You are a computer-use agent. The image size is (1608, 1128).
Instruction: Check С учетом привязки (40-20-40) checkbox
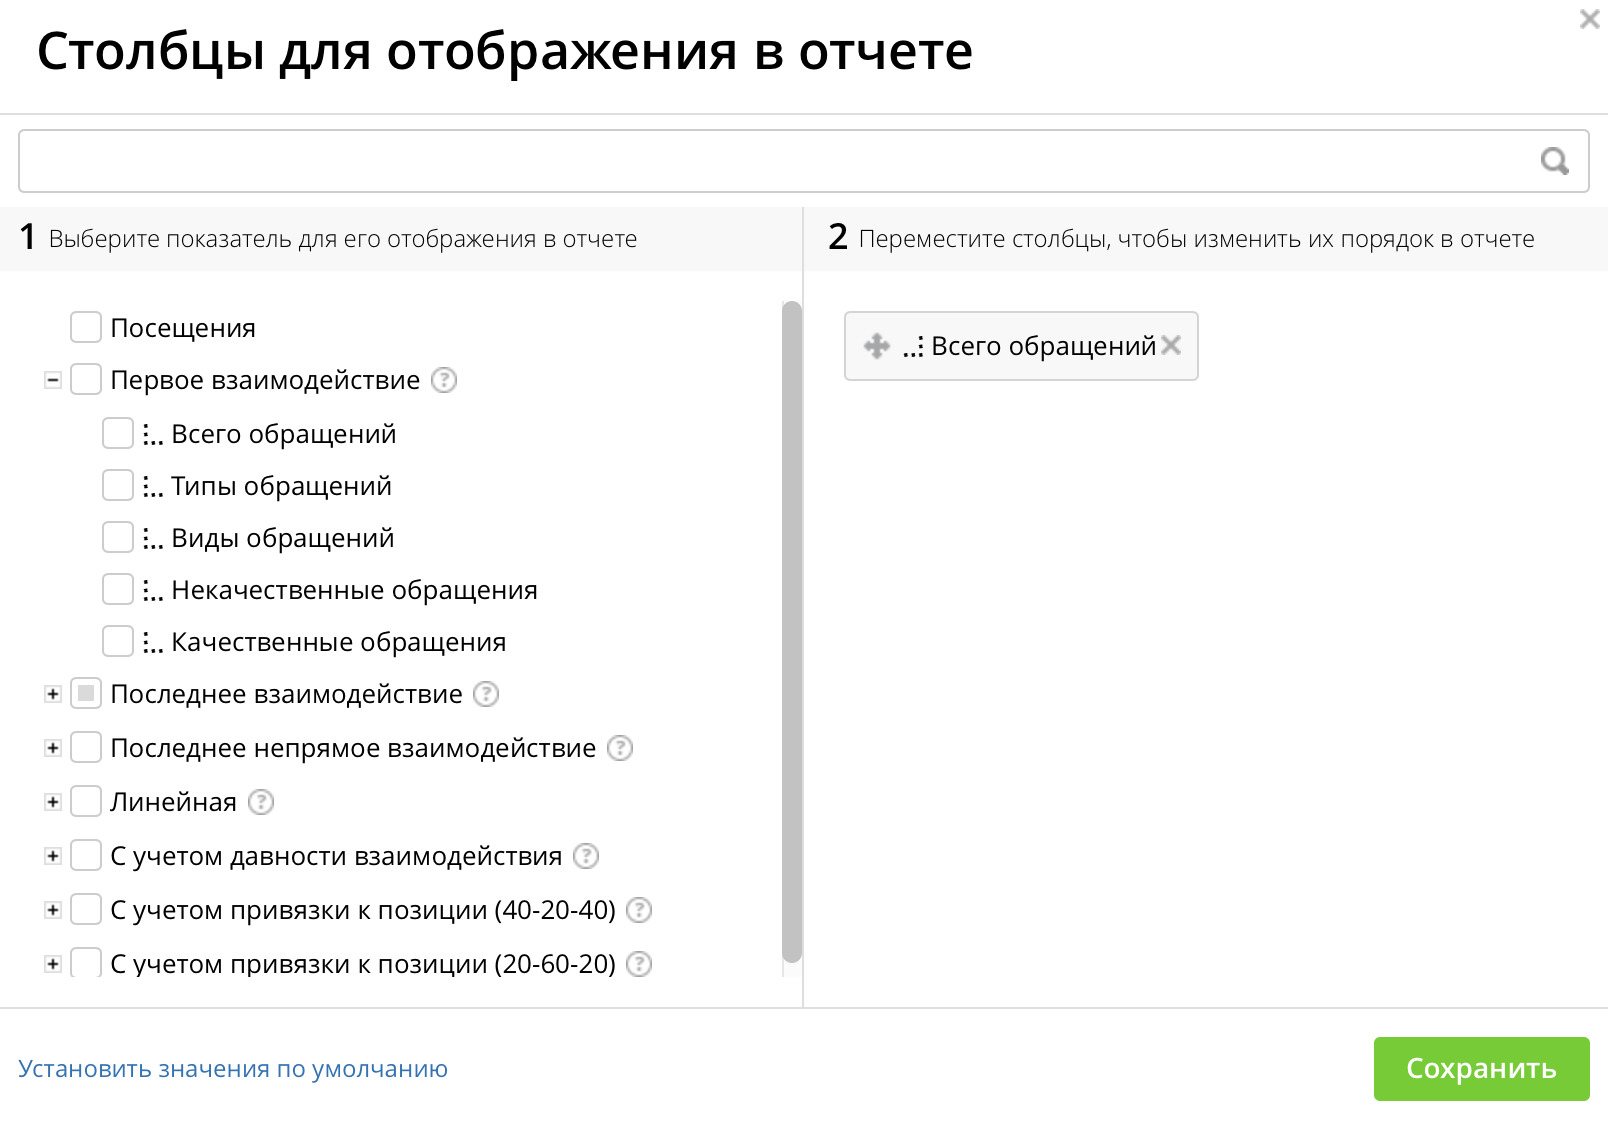[x=86, y=909]
